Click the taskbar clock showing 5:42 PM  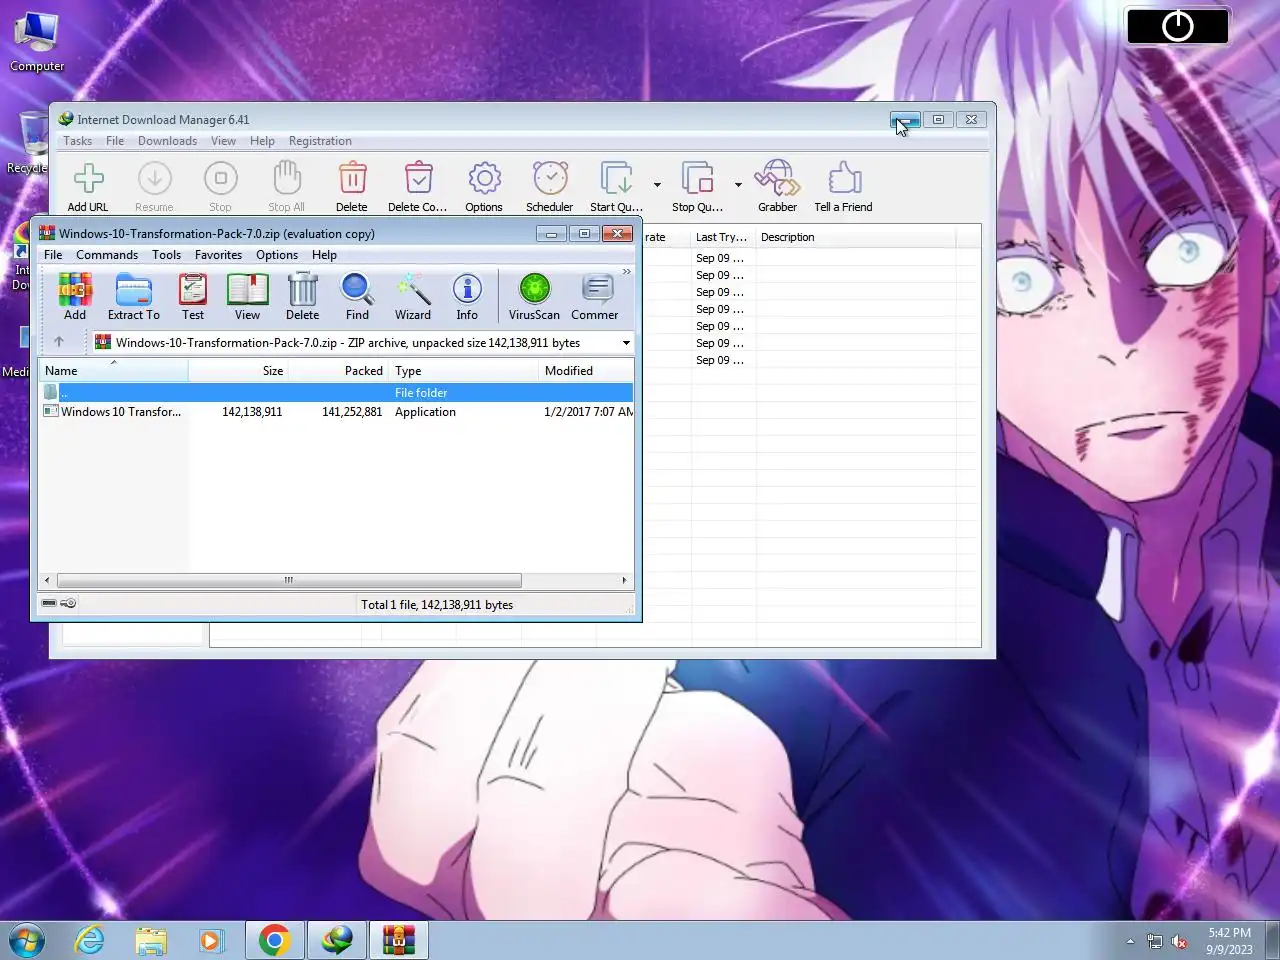pos(1229,941)
